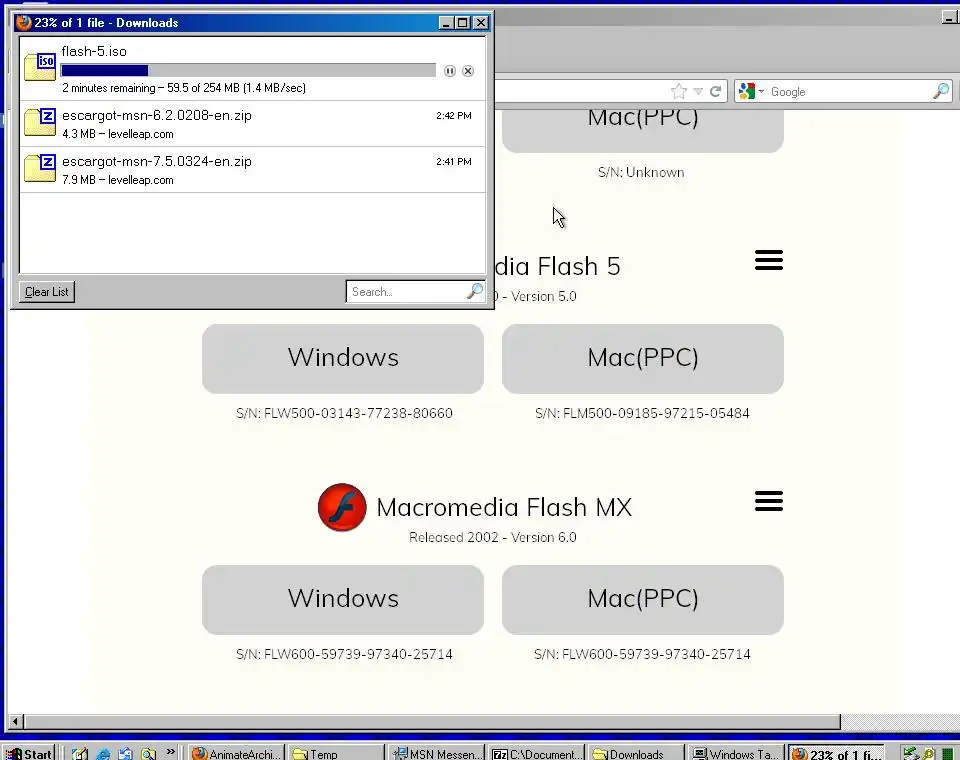Pause the flash-5.iso download

click(450, 71)
